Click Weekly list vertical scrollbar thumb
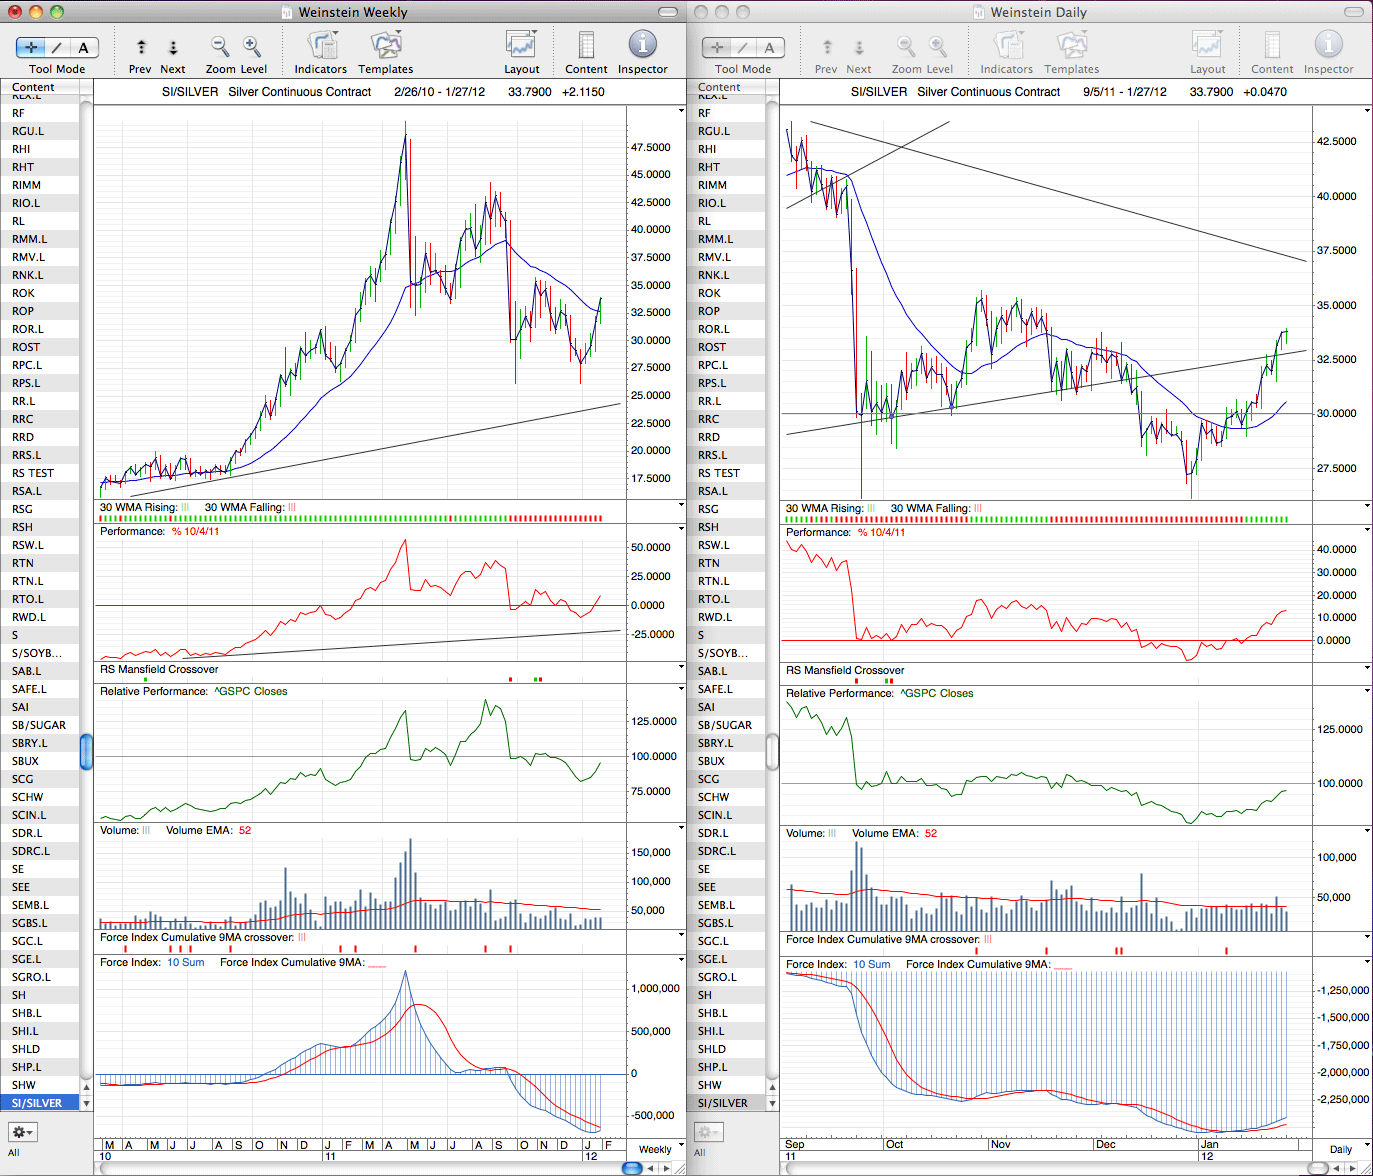 click(87, 752)
